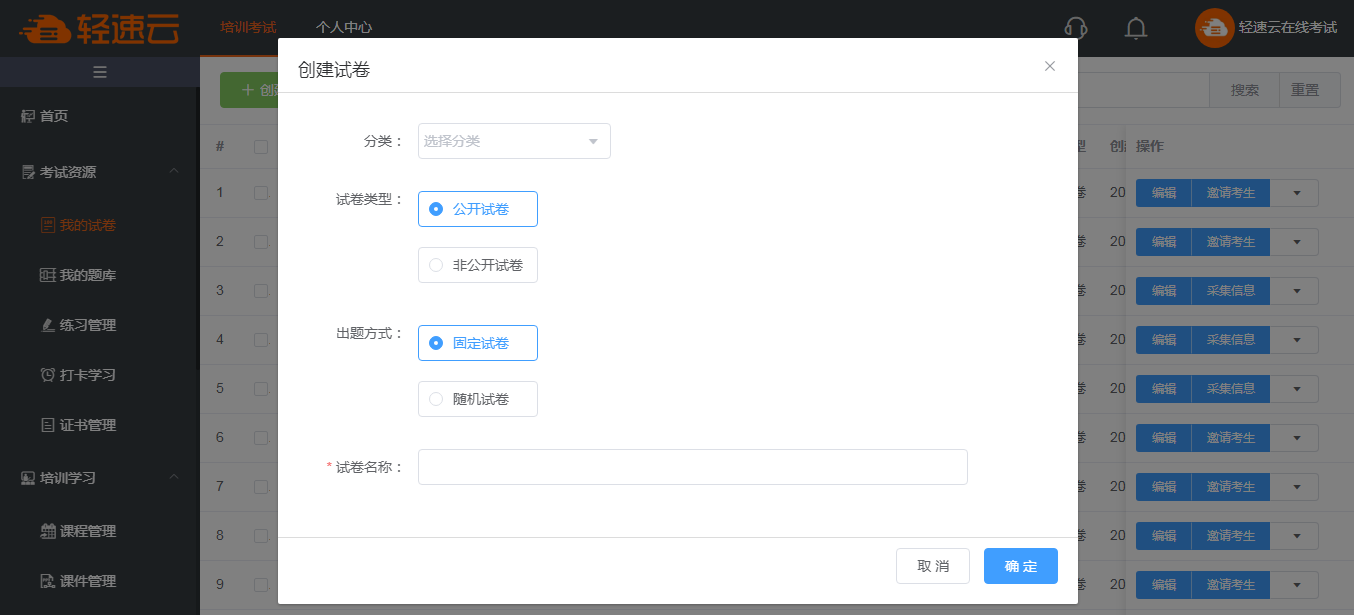The height and width of the screenshot is (615, 1354).
Task: Click the 确定 confirm button
Action: point(1020,566)
